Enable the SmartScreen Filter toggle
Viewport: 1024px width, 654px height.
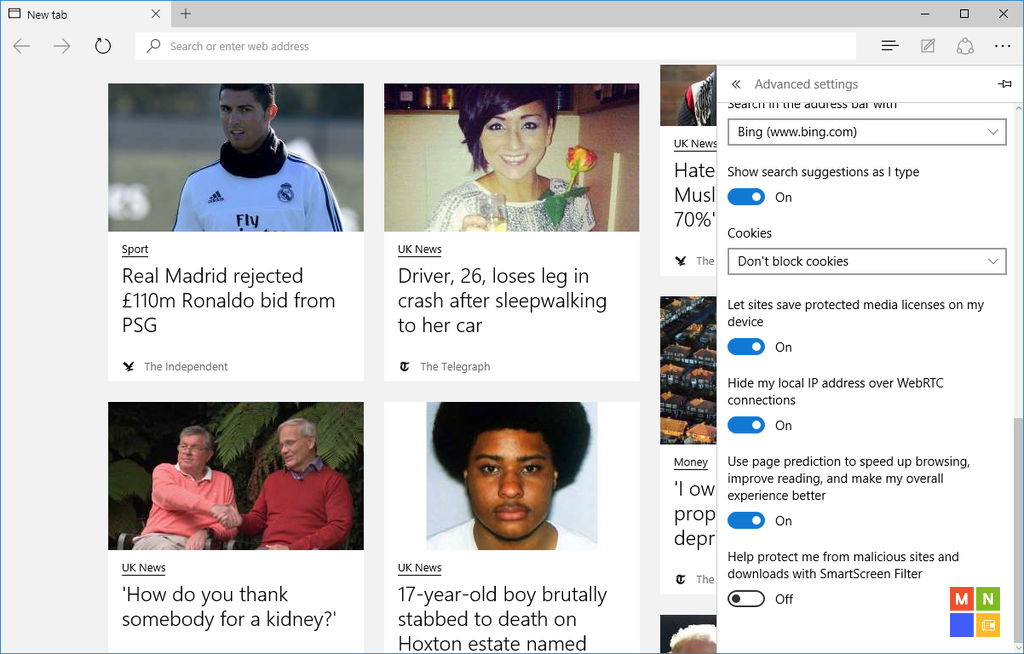click(x=746, y=599)
